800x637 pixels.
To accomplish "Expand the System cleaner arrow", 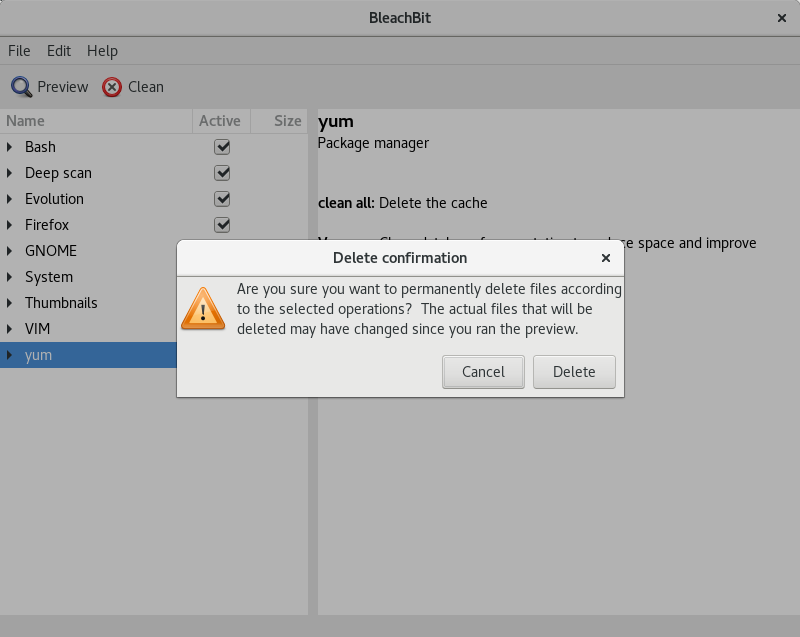I will coord(10,277).
